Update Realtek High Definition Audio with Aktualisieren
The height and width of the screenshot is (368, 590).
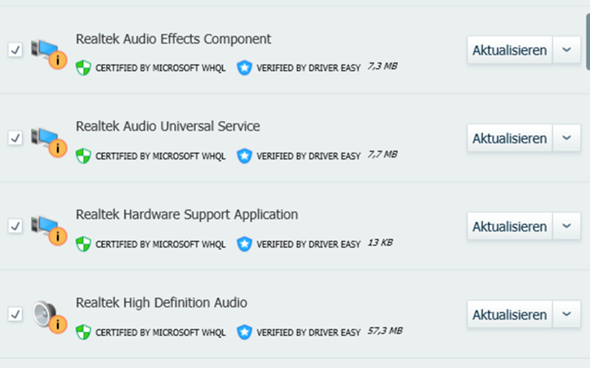(509, 314)
